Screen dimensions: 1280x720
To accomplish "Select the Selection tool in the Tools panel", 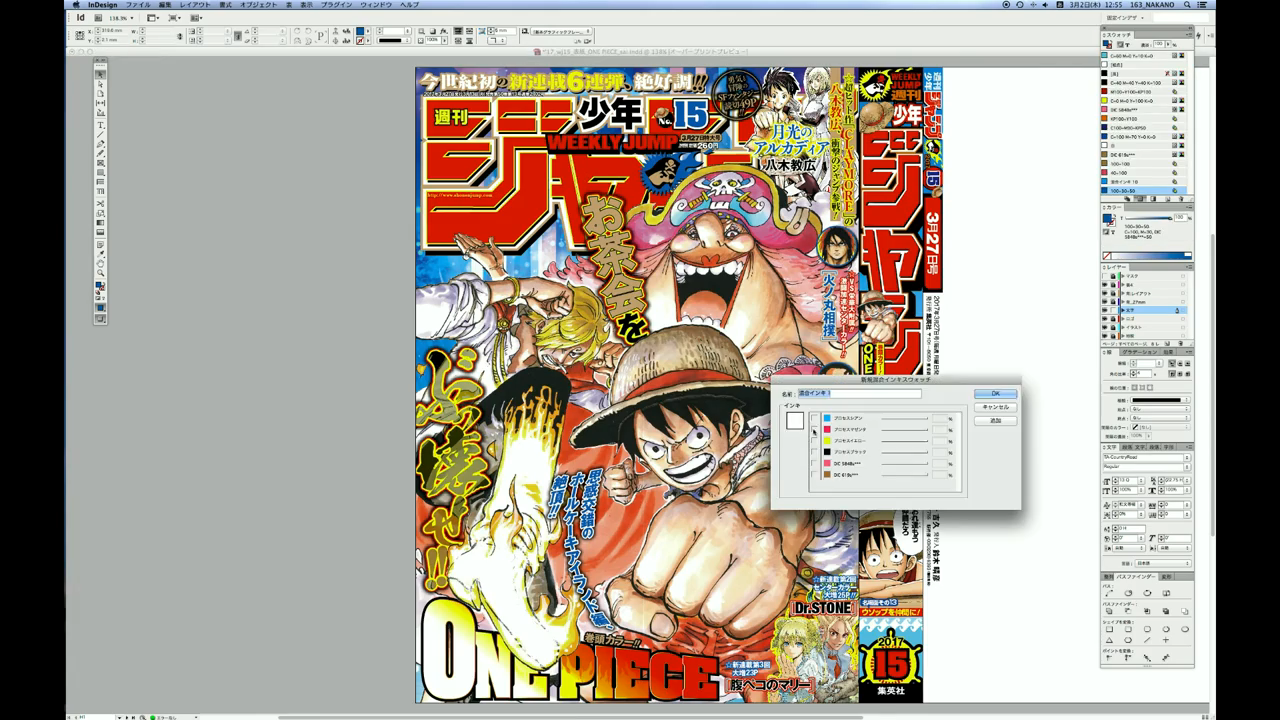I will click(101, 75).
